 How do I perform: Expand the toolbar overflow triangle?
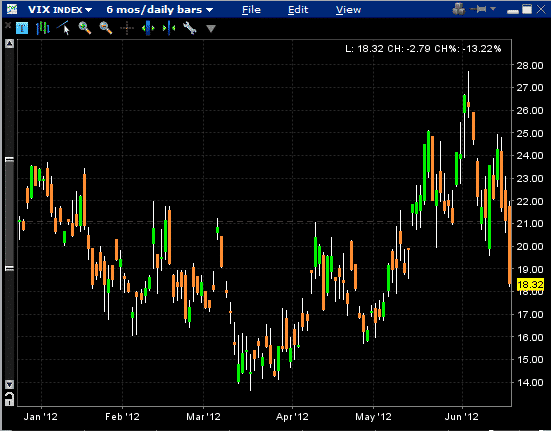click(x=210, y=28)
